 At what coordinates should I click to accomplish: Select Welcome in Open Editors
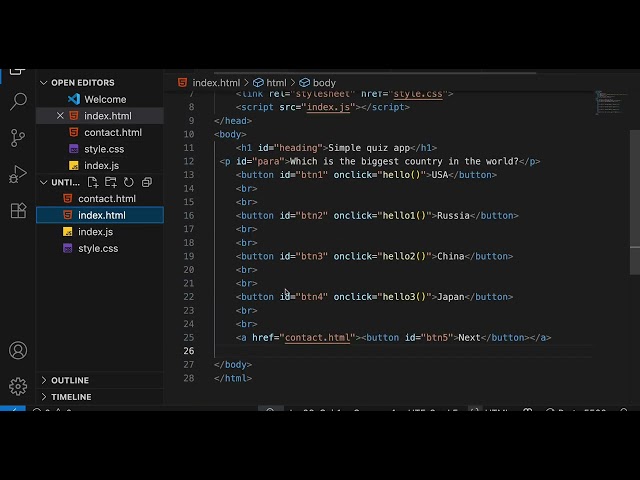pos(100,99)
